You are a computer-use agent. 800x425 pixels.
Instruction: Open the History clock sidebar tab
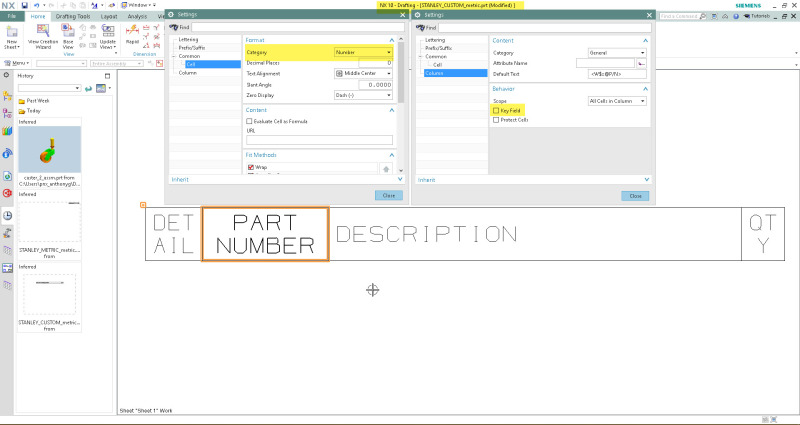click(7, 215)
